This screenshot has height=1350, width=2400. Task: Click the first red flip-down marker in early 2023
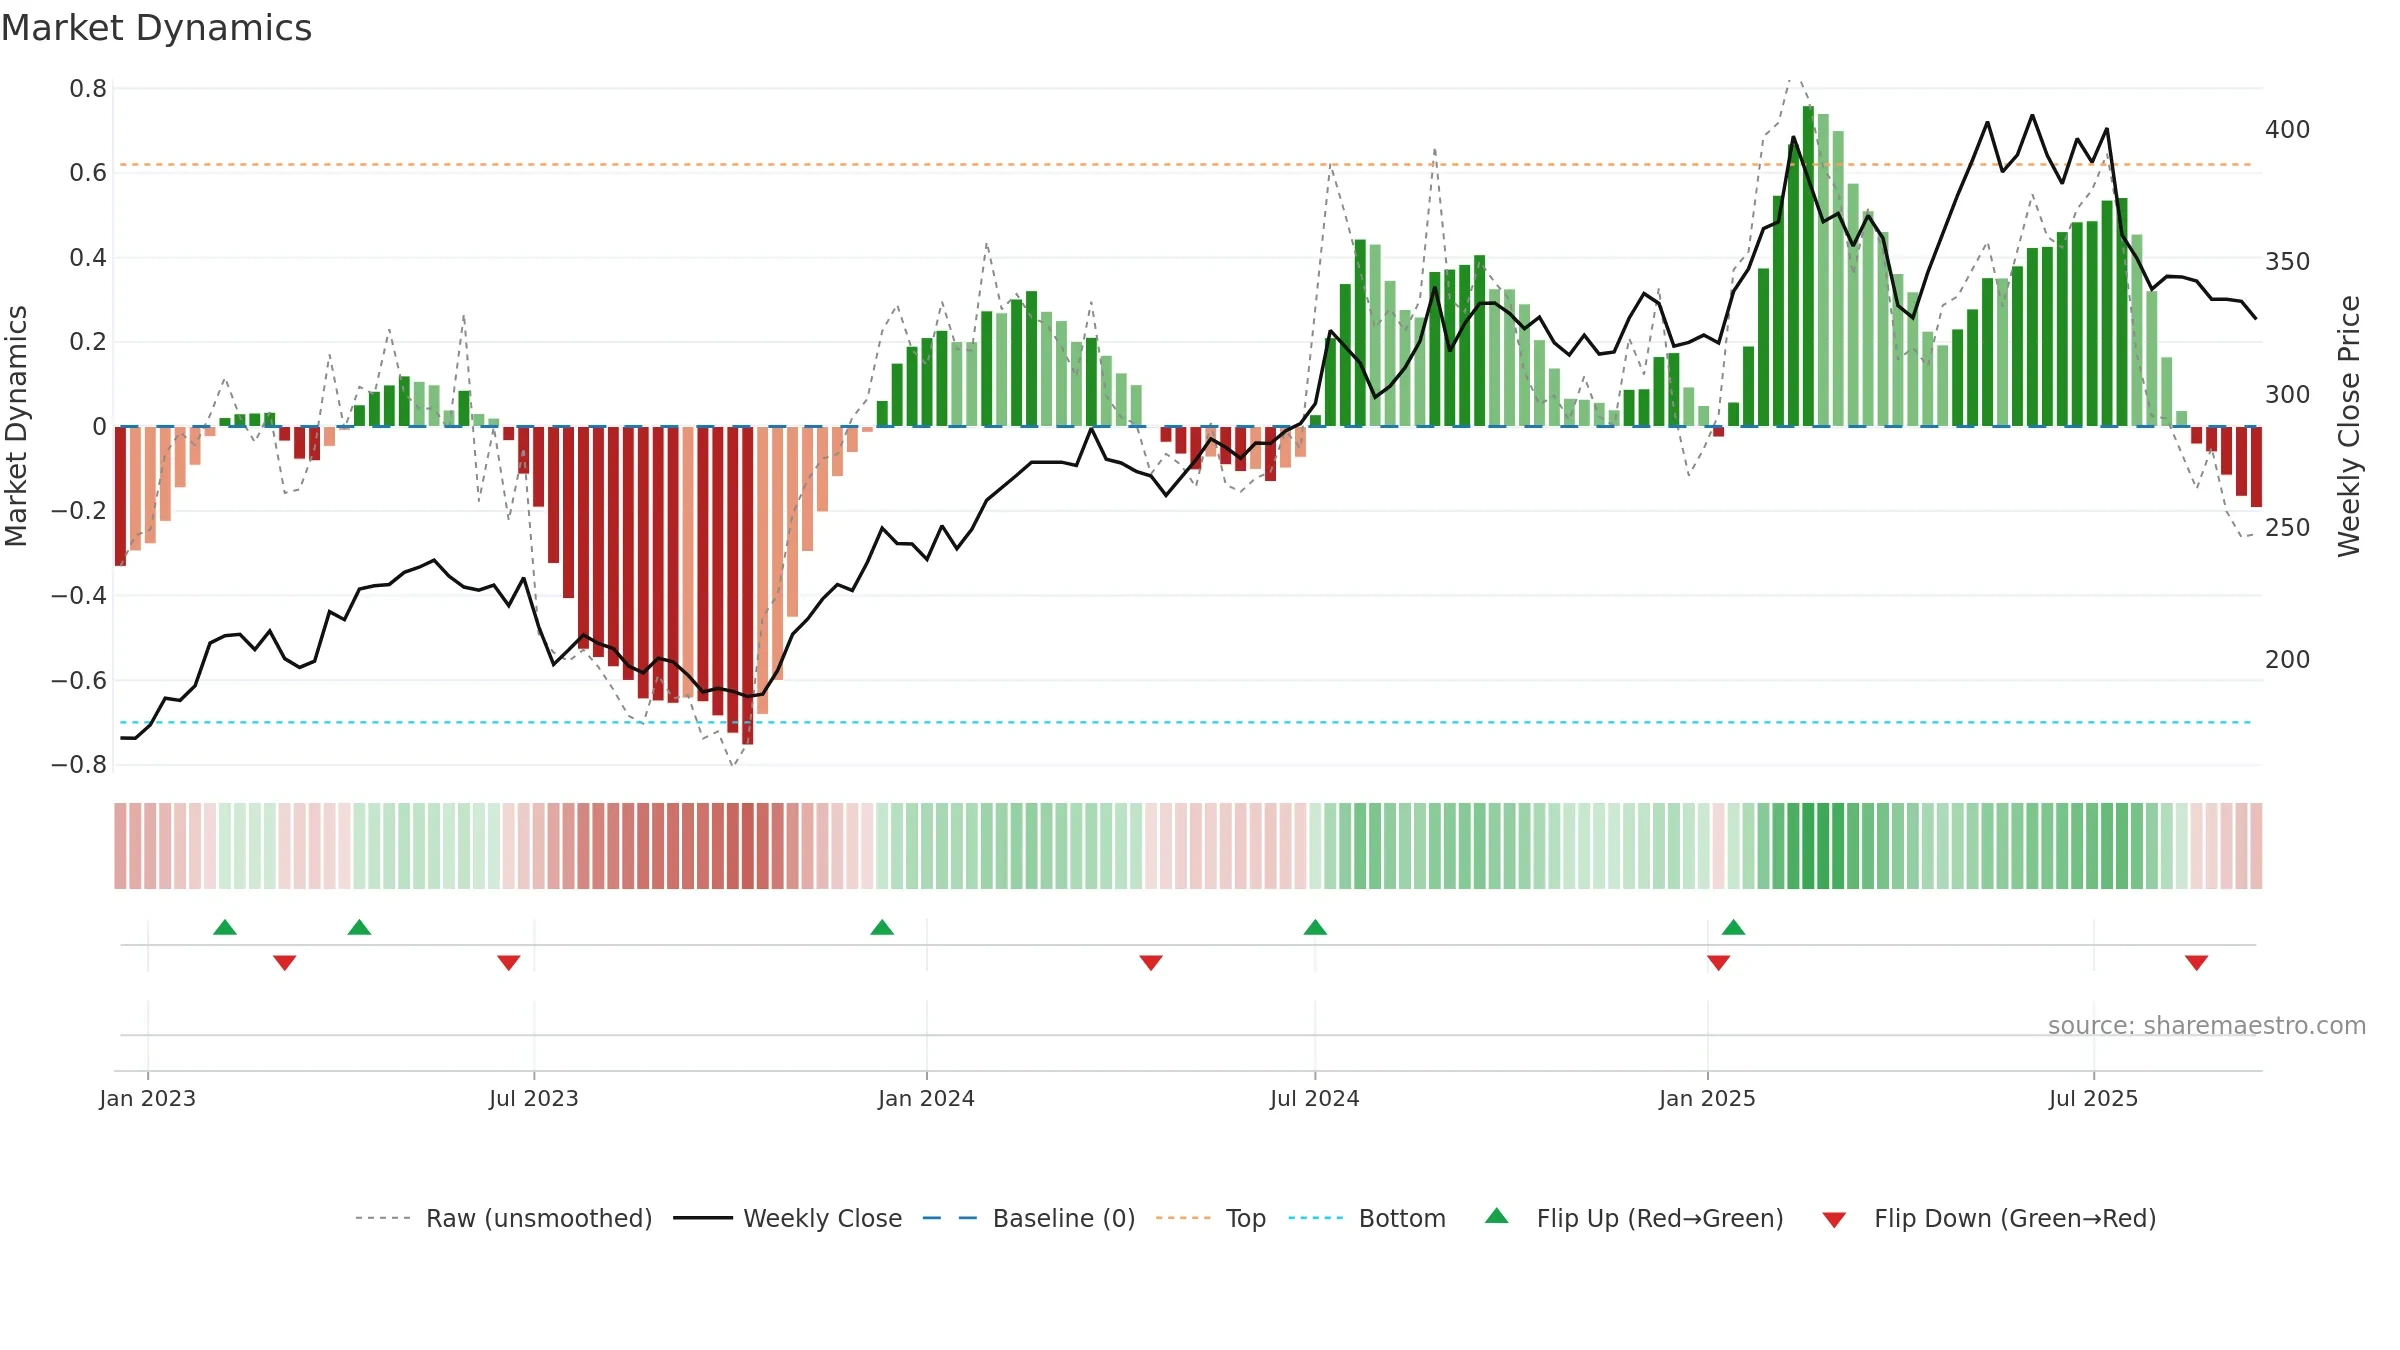point(285,963)
